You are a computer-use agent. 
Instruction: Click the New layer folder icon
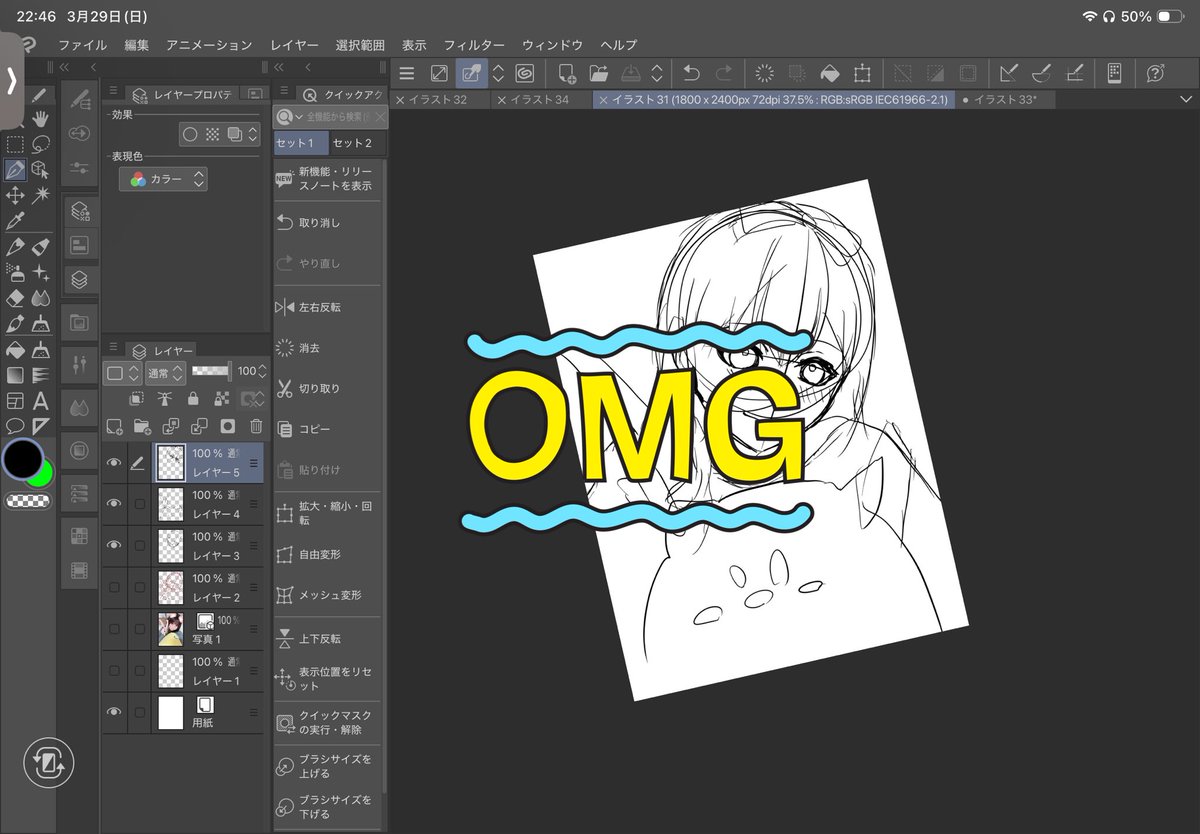point(141,426)
